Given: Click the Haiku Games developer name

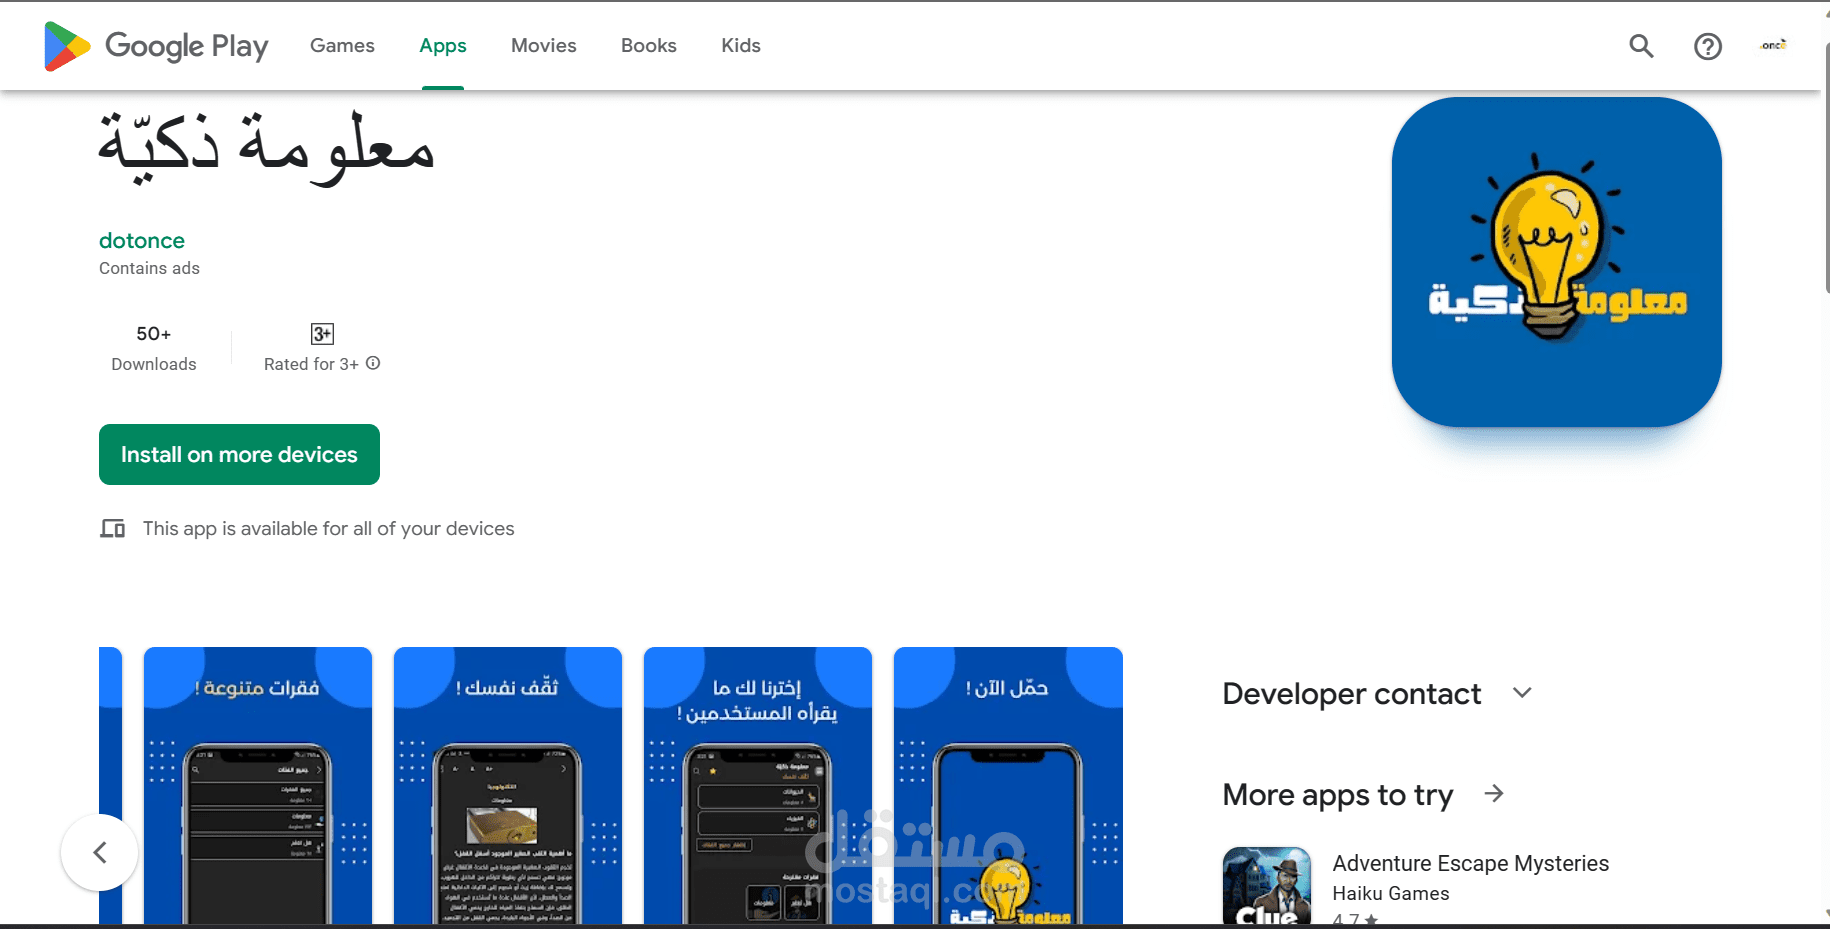Looking at the screenshot, I should [x=1390, y=893].
